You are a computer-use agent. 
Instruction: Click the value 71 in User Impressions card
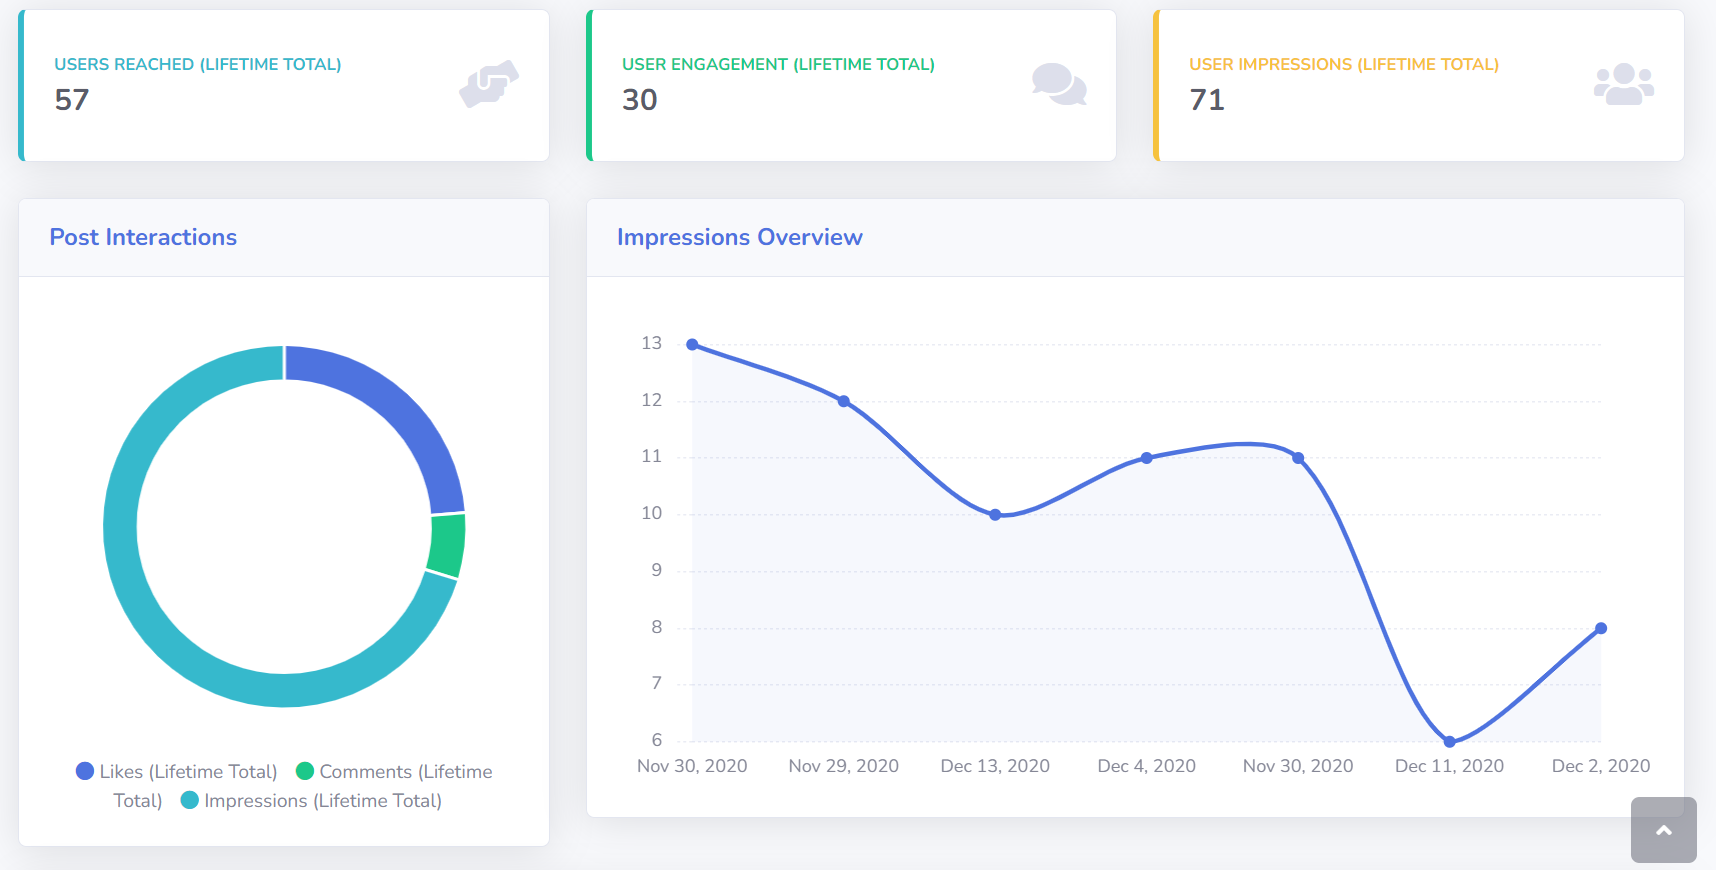tap(1207, 100)
